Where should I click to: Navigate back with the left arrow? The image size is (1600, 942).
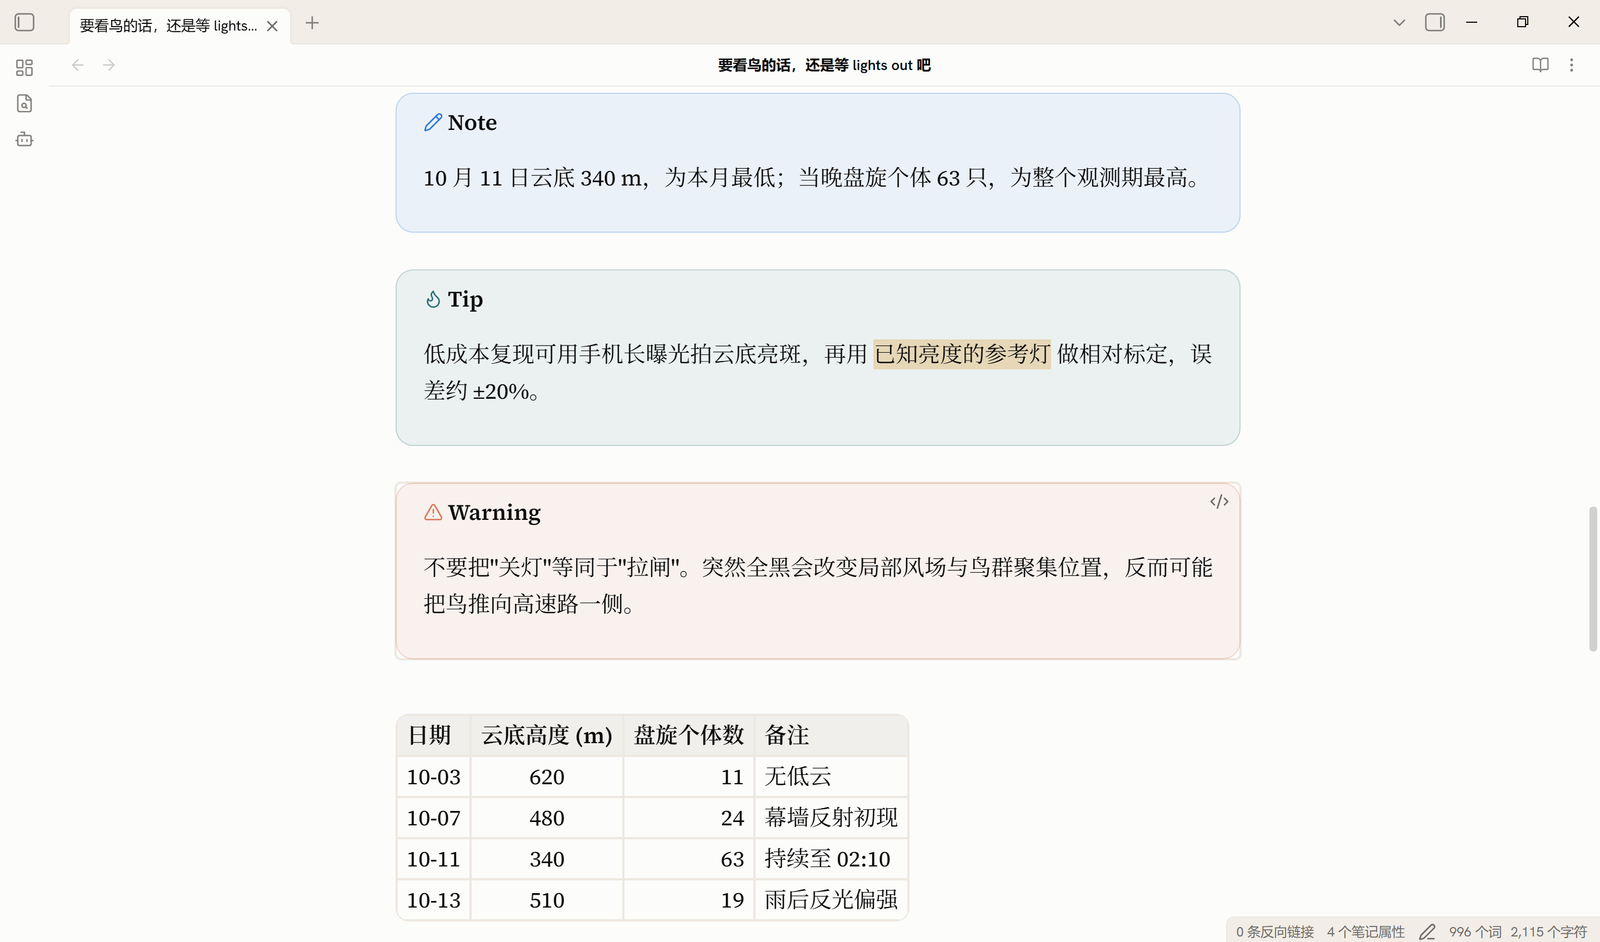(78, 65)
